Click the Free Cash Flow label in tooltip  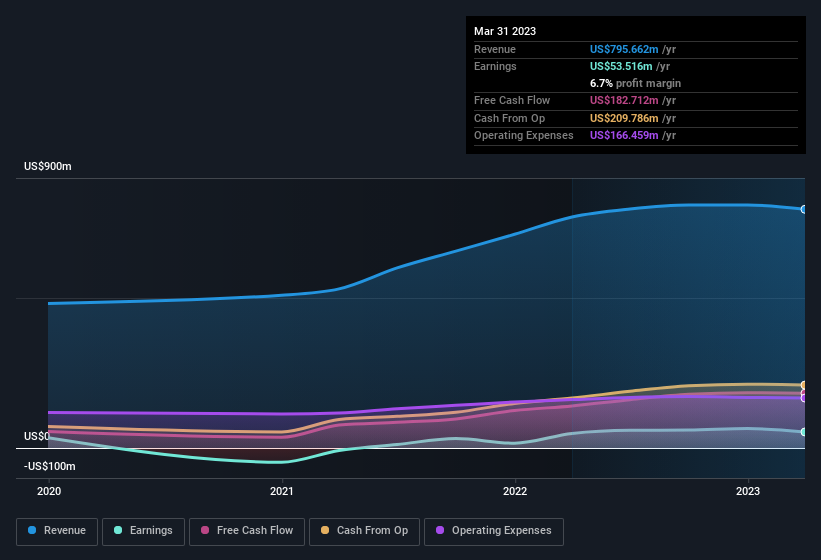tap(512, 100)
